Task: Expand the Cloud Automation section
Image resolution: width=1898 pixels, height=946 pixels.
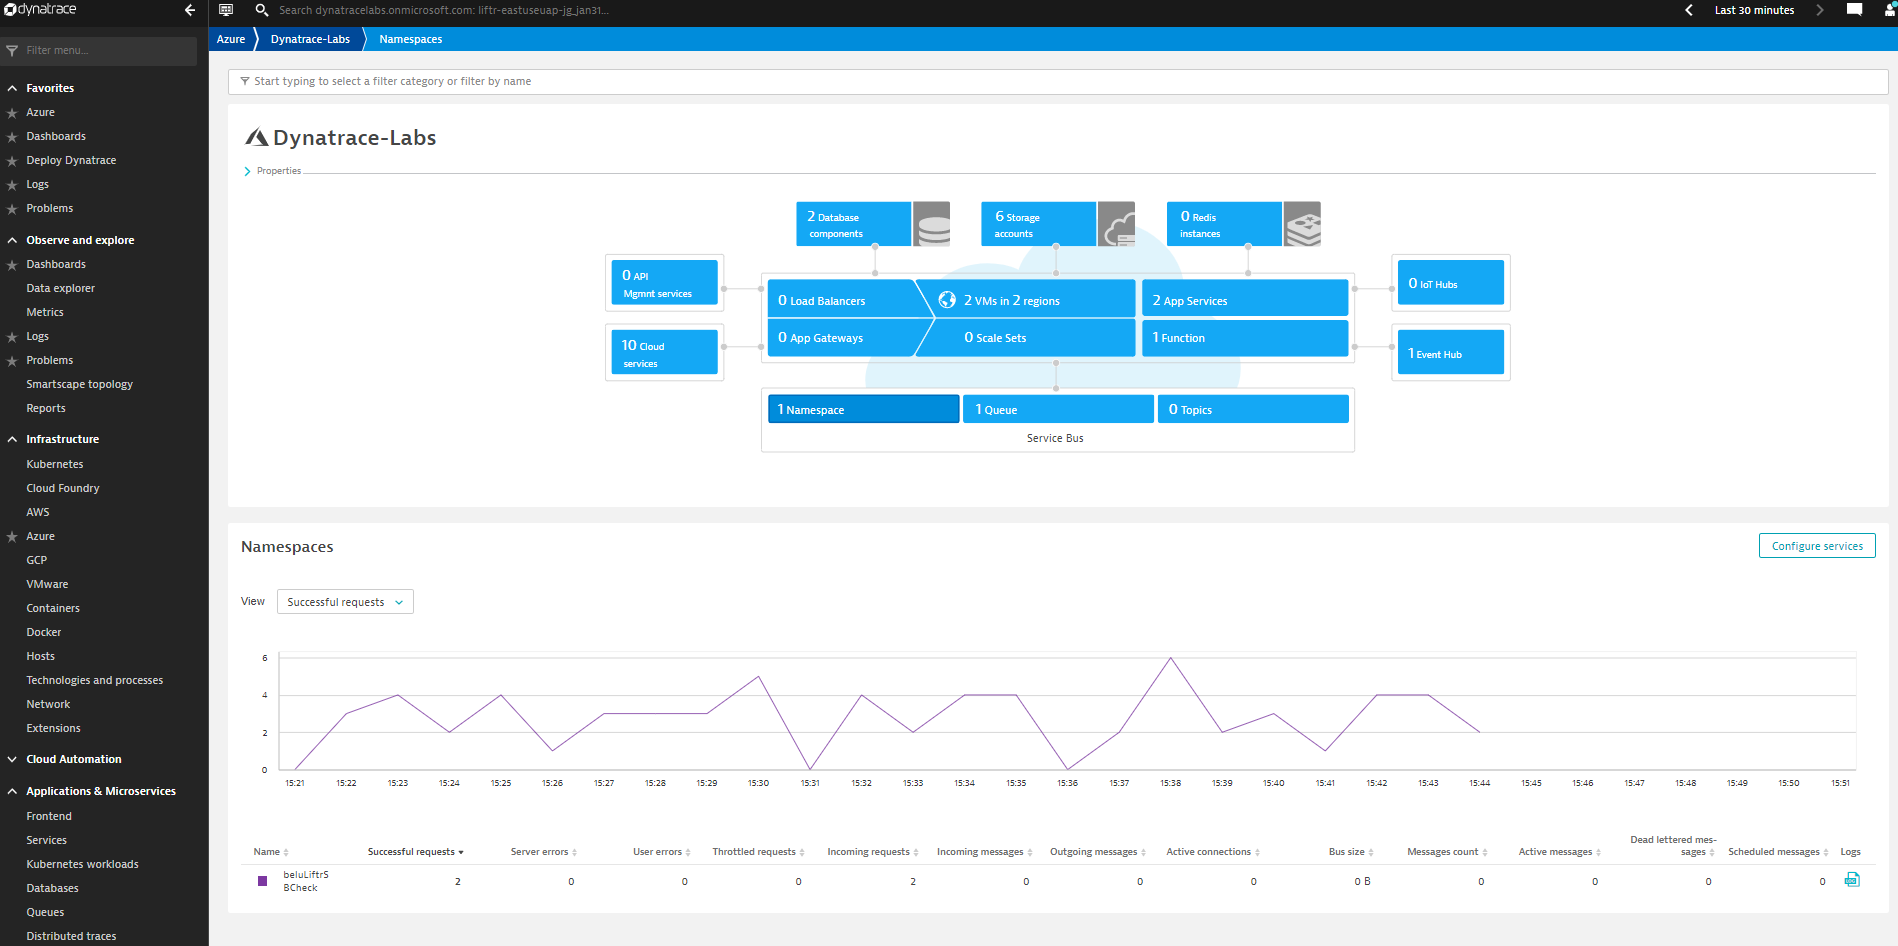Action: 12,759
